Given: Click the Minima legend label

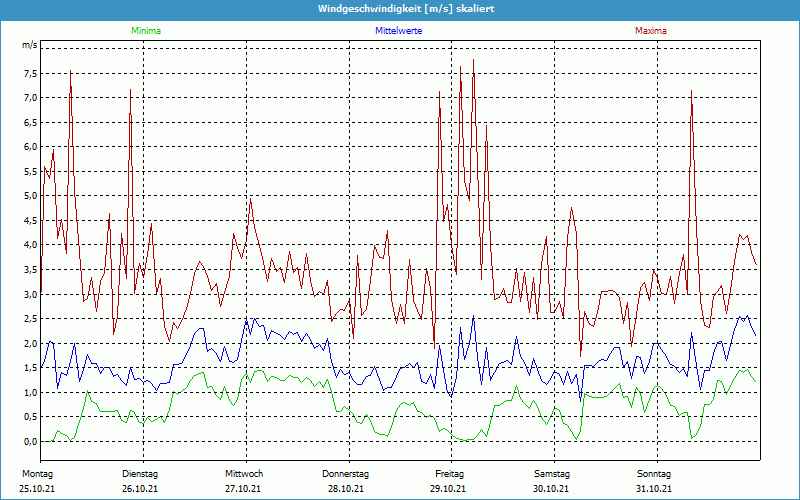Looking at the screenshot, I should [x=146, y=31].
